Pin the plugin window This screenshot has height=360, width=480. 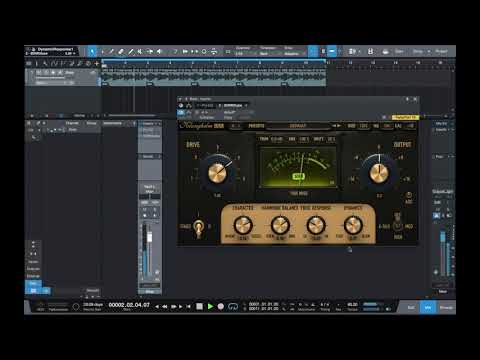click(x=407, y=99)
